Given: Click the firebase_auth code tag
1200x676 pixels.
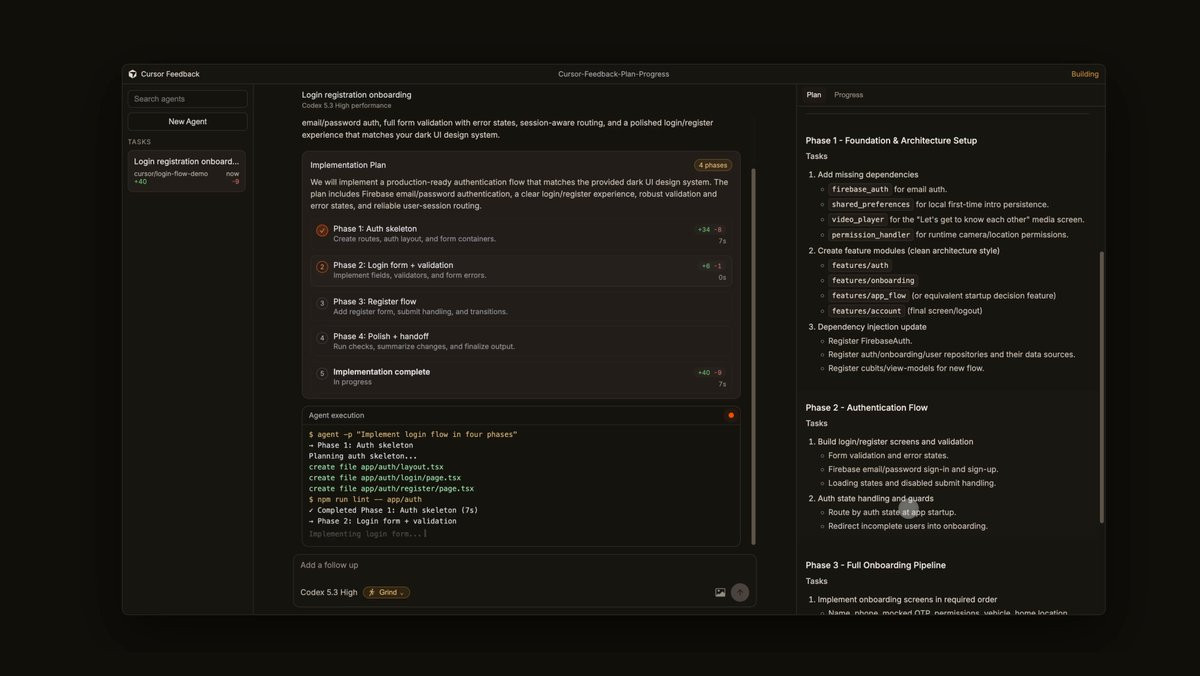Looking at the screenshot, I should (x=860, y=189).
